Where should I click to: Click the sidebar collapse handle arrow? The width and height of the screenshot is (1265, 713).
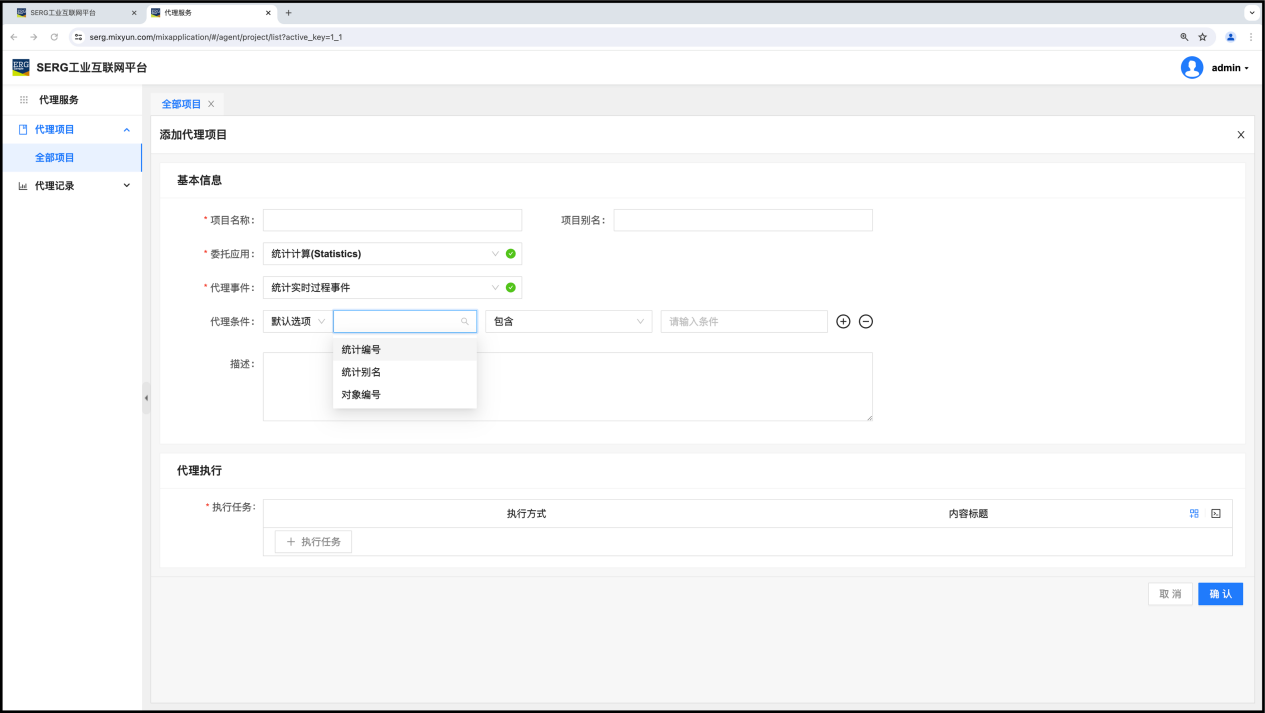[146, 398]
